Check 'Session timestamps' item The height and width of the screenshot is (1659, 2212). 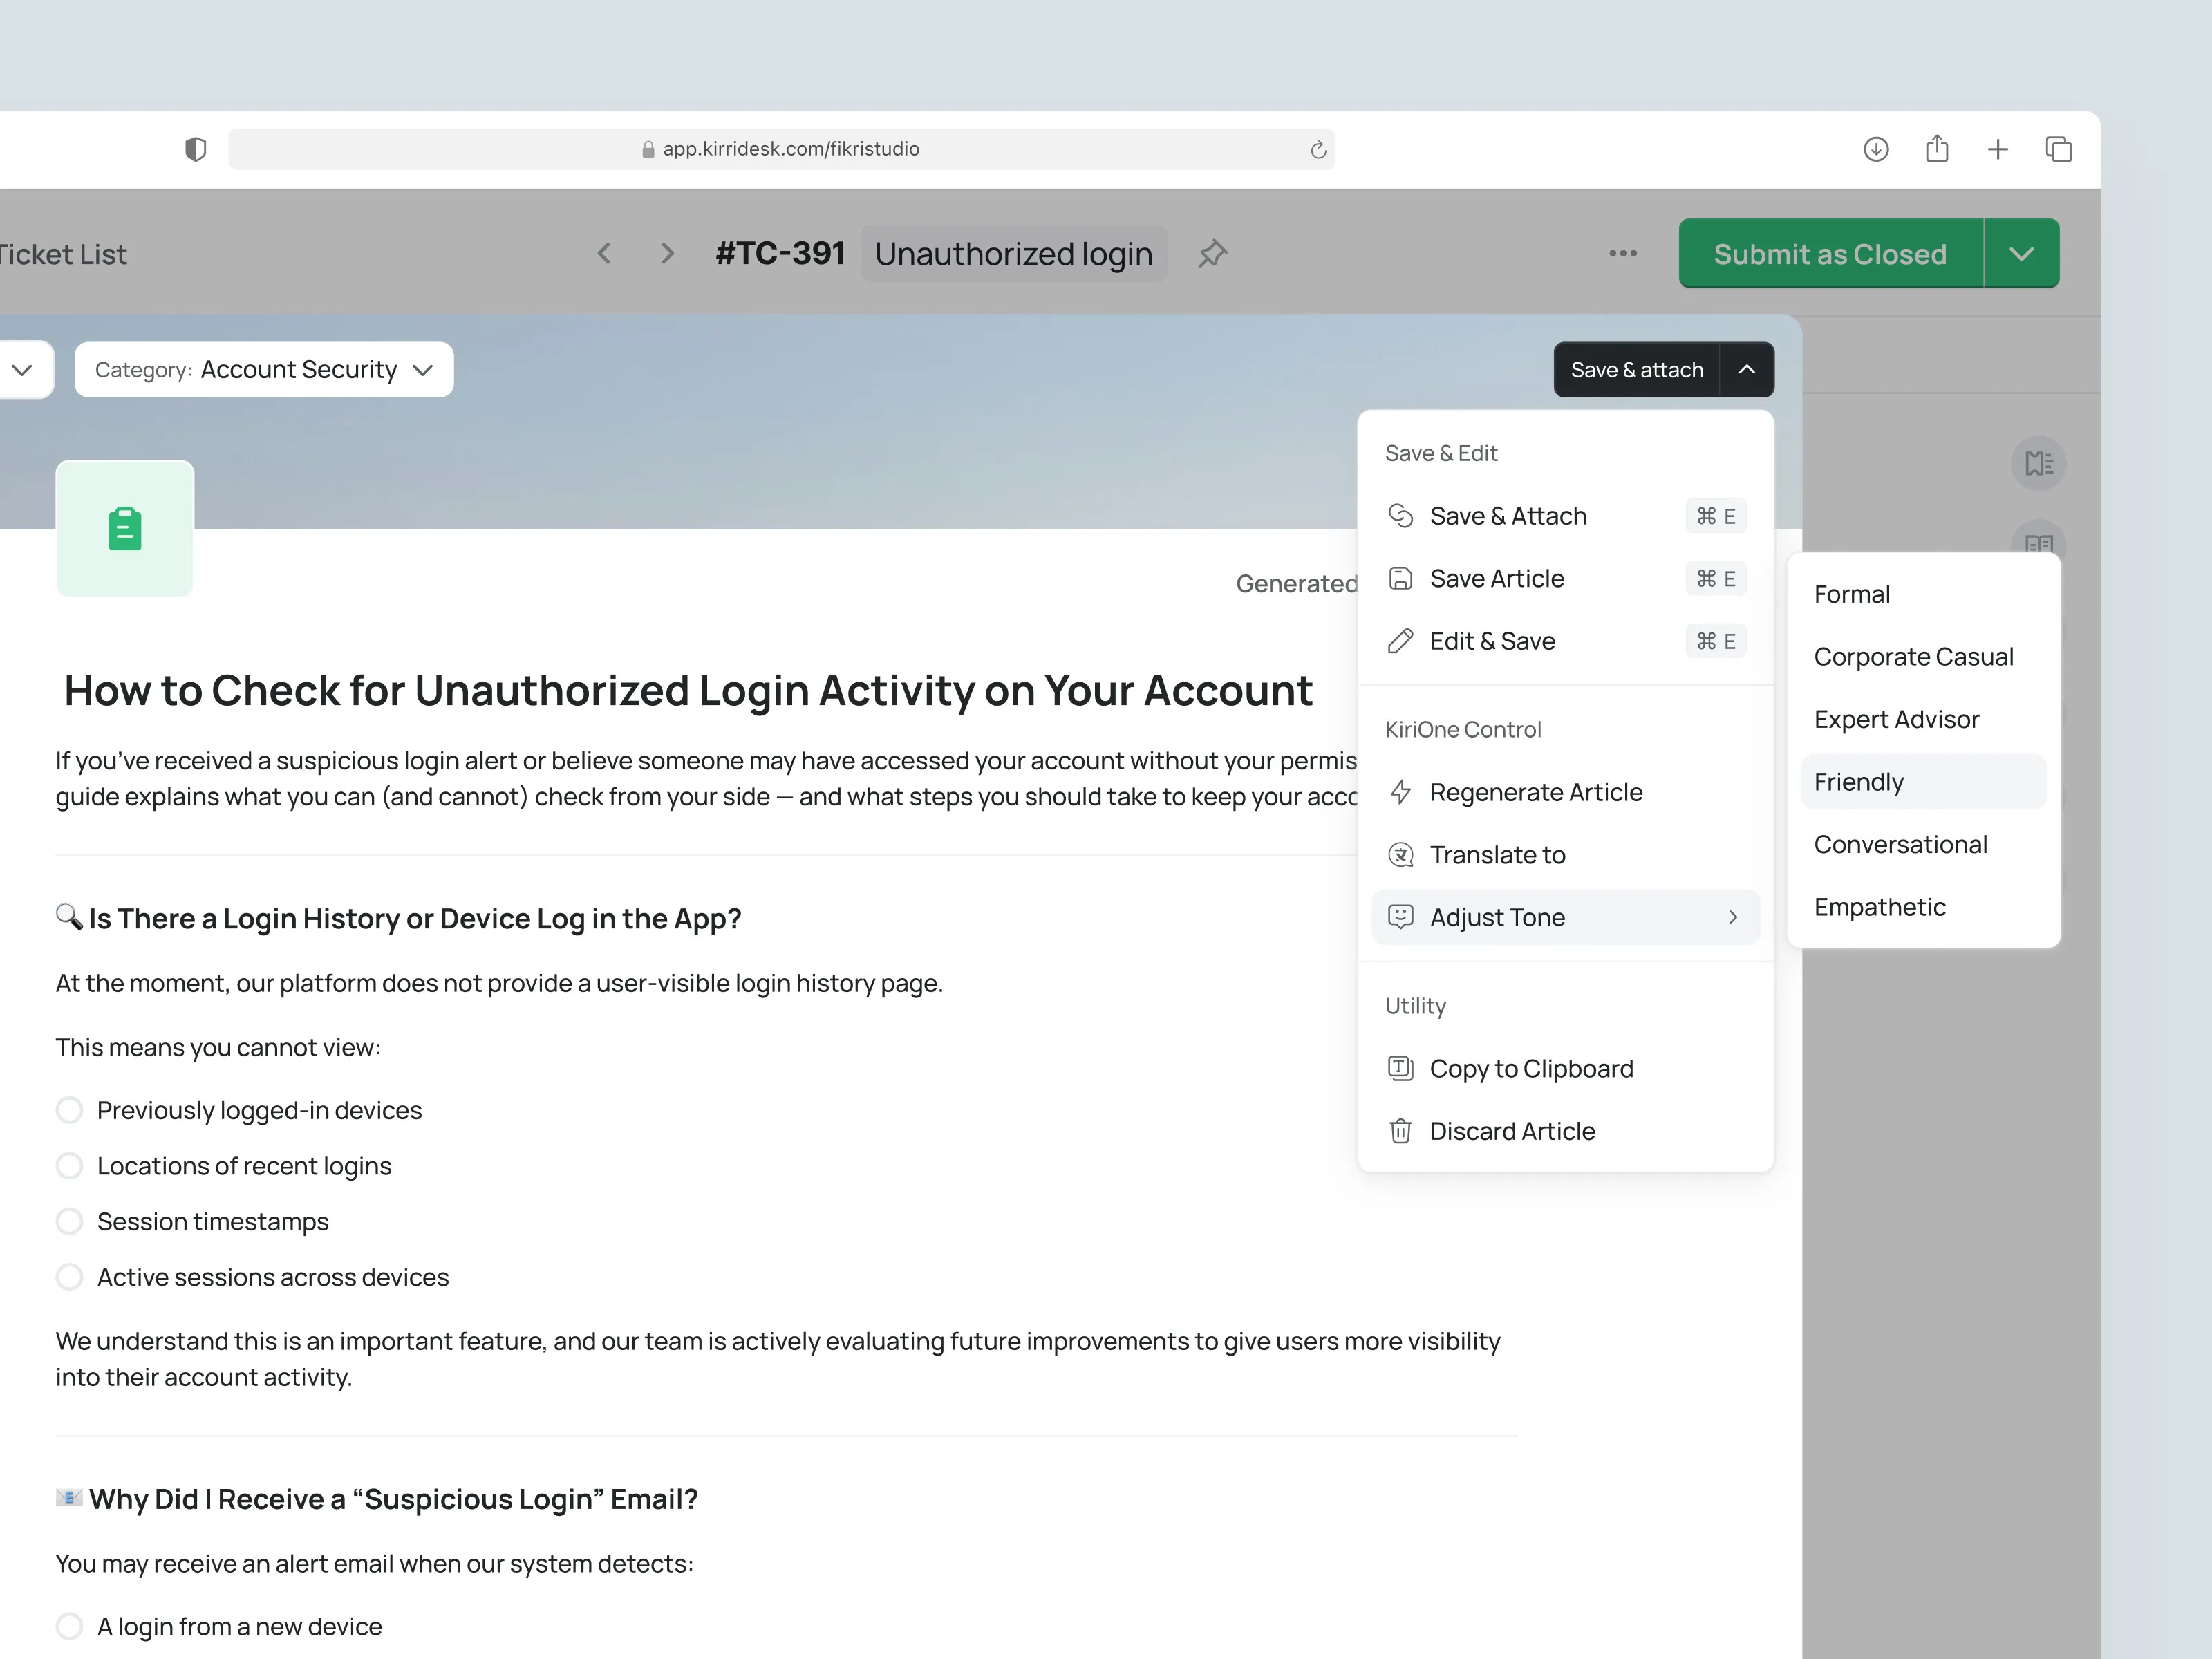[69, 1221]
